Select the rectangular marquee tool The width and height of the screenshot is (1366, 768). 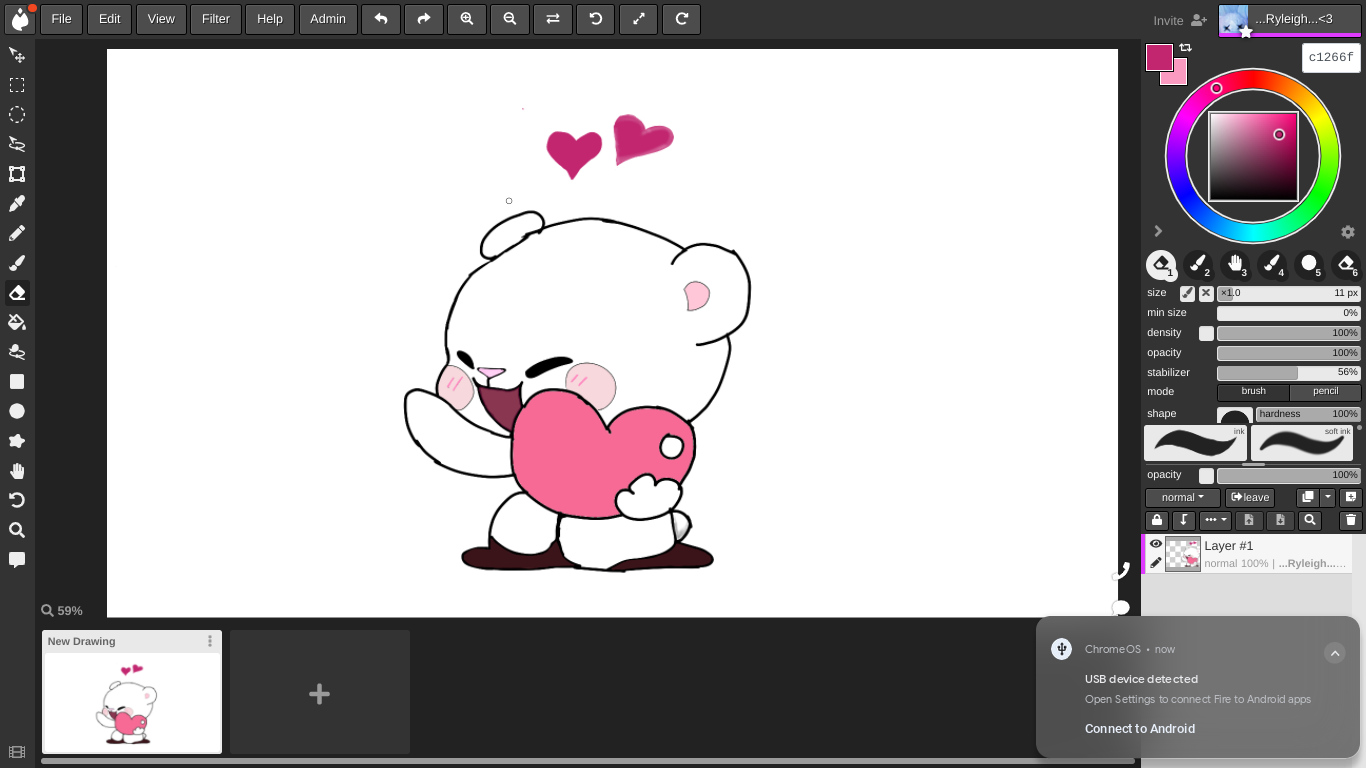pos(17,85)
